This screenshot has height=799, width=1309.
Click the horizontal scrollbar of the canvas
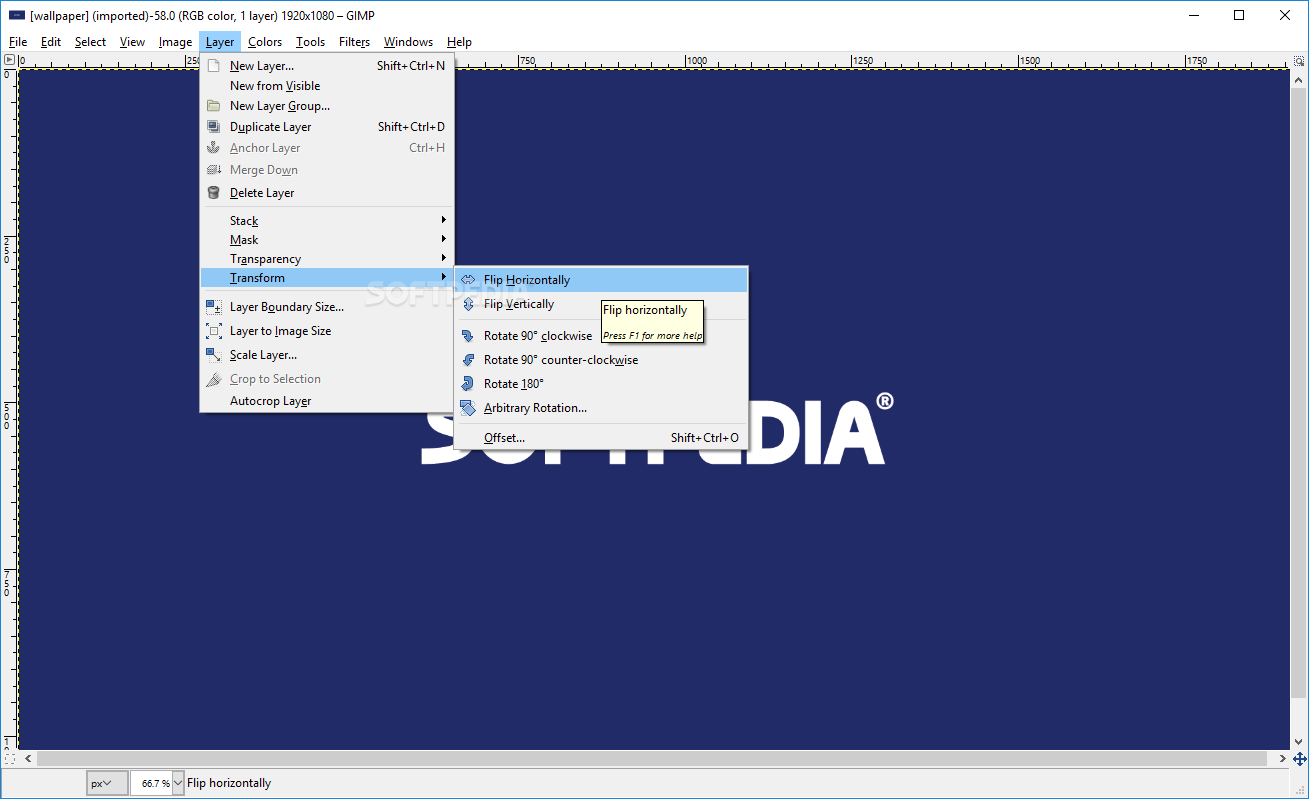[654, 759]
